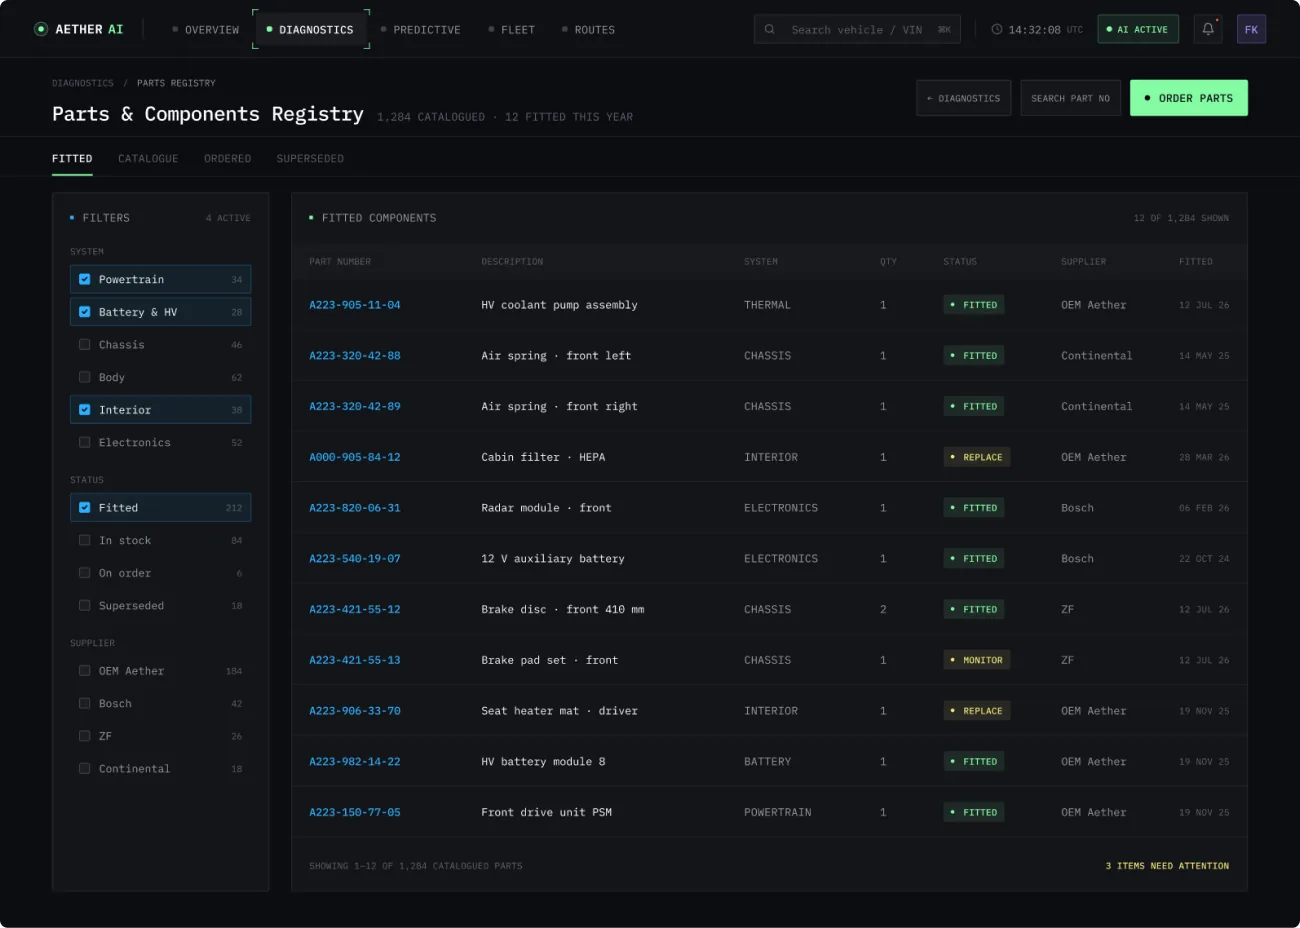
Task: Open part number A223-421-55-13
Action: tap(355, 660)
